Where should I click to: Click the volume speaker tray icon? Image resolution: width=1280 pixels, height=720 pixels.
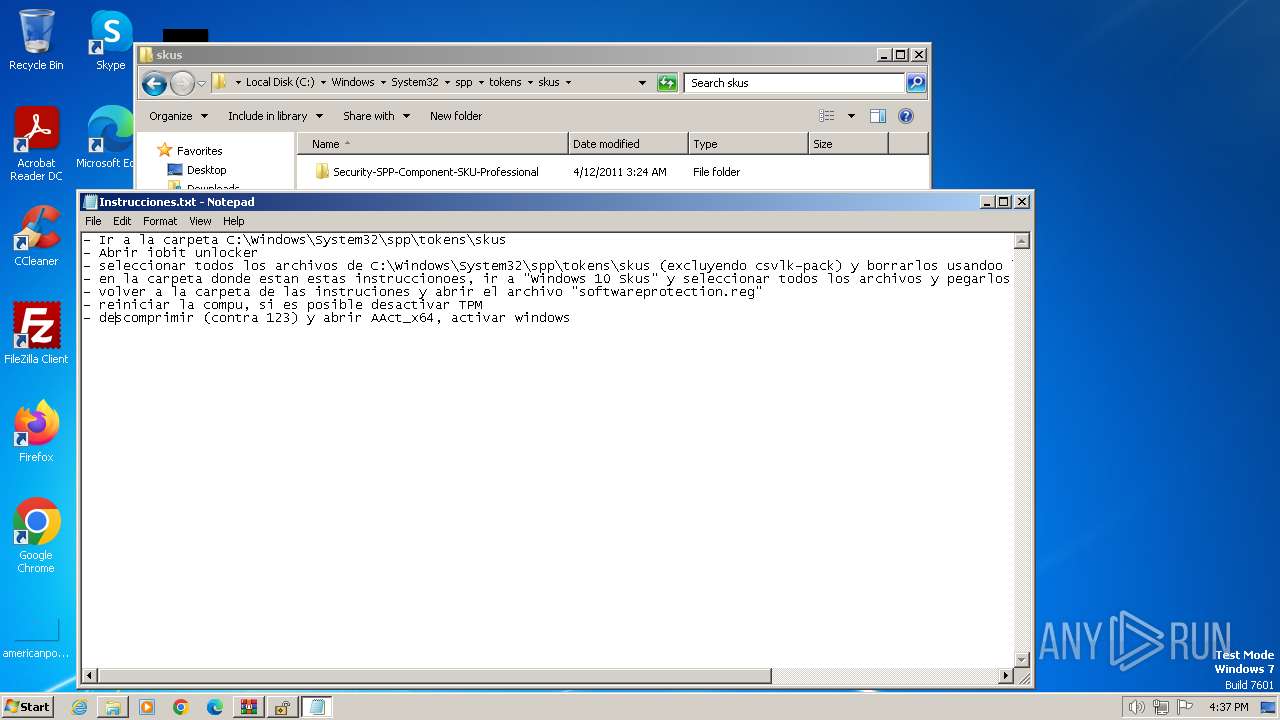[1136, 707]
